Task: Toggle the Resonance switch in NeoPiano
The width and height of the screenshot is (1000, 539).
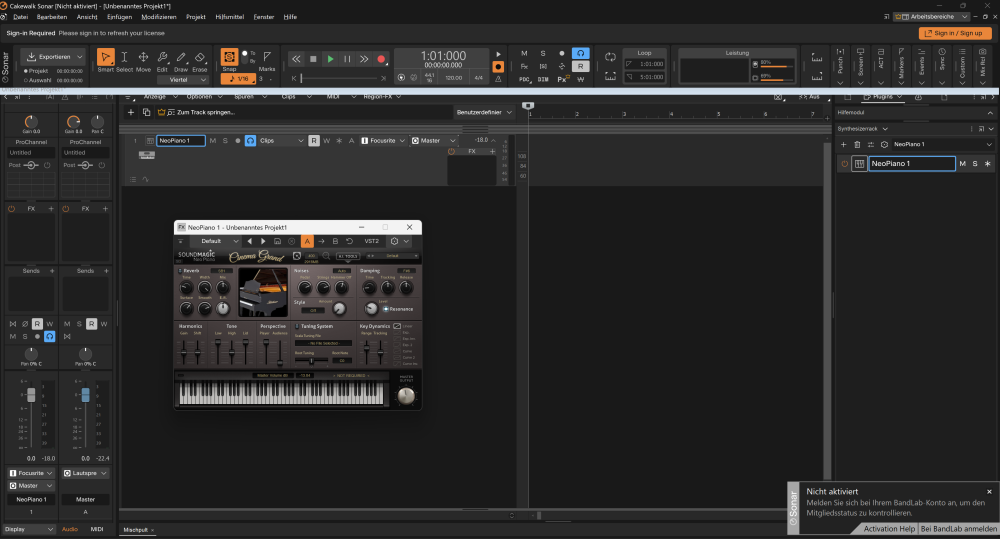Action: (x=386, y=309)
